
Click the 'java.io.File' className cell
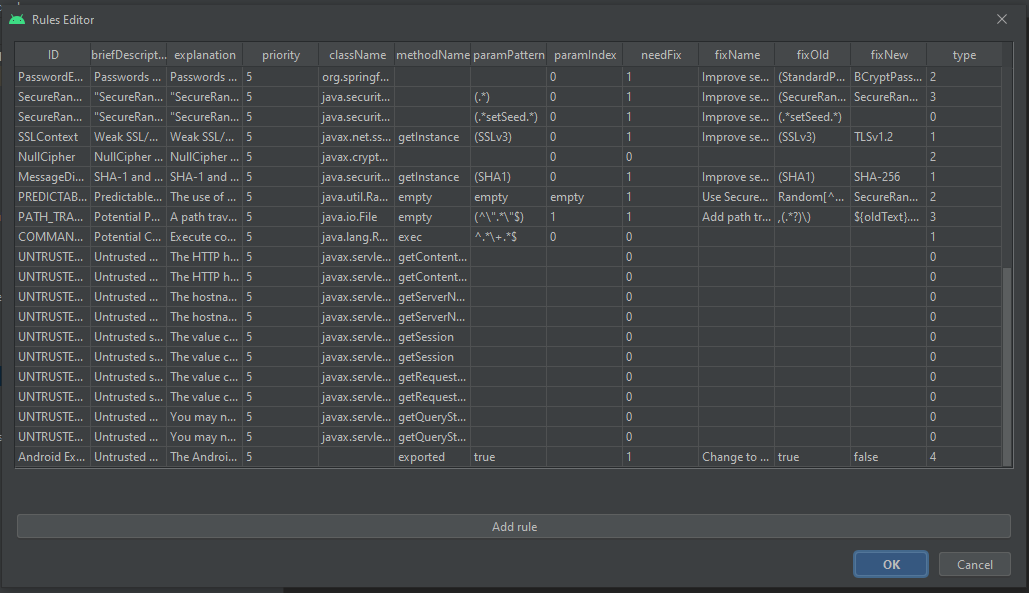click(357, 216)
